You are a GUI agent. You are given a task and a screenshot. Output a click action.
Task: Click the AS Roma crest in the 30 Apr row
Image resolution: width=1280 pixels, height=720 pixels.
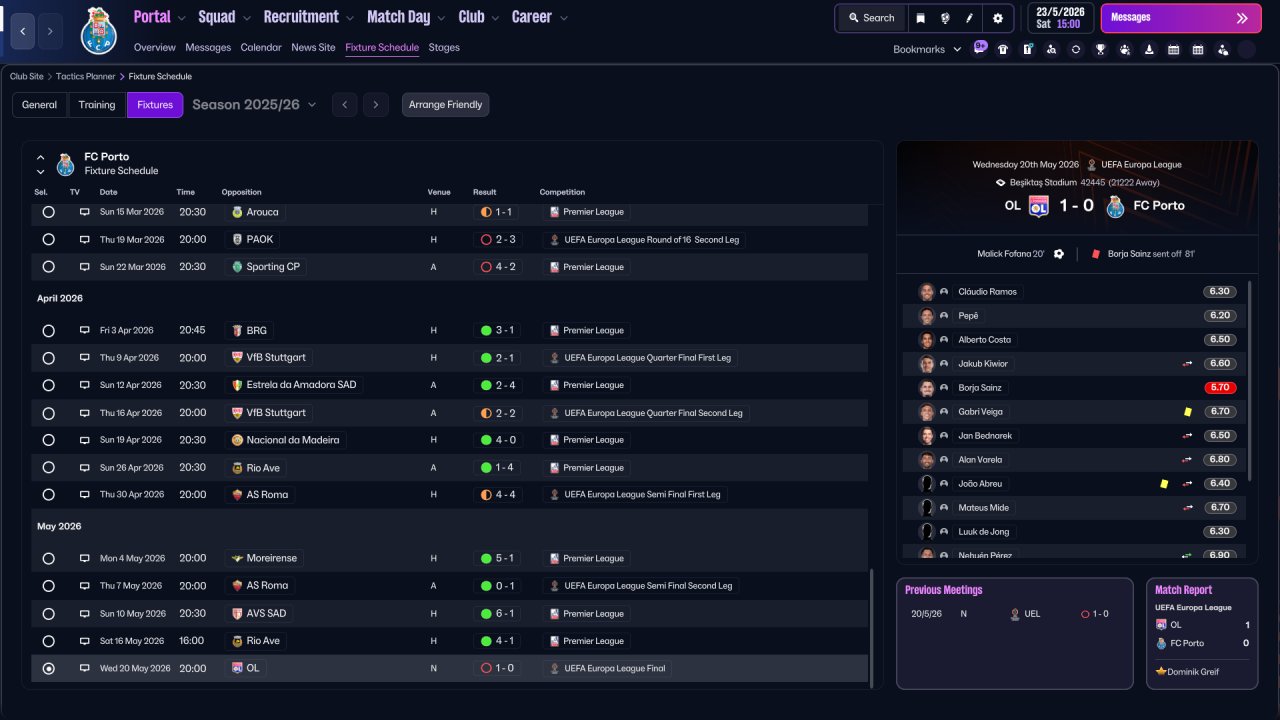237,495
